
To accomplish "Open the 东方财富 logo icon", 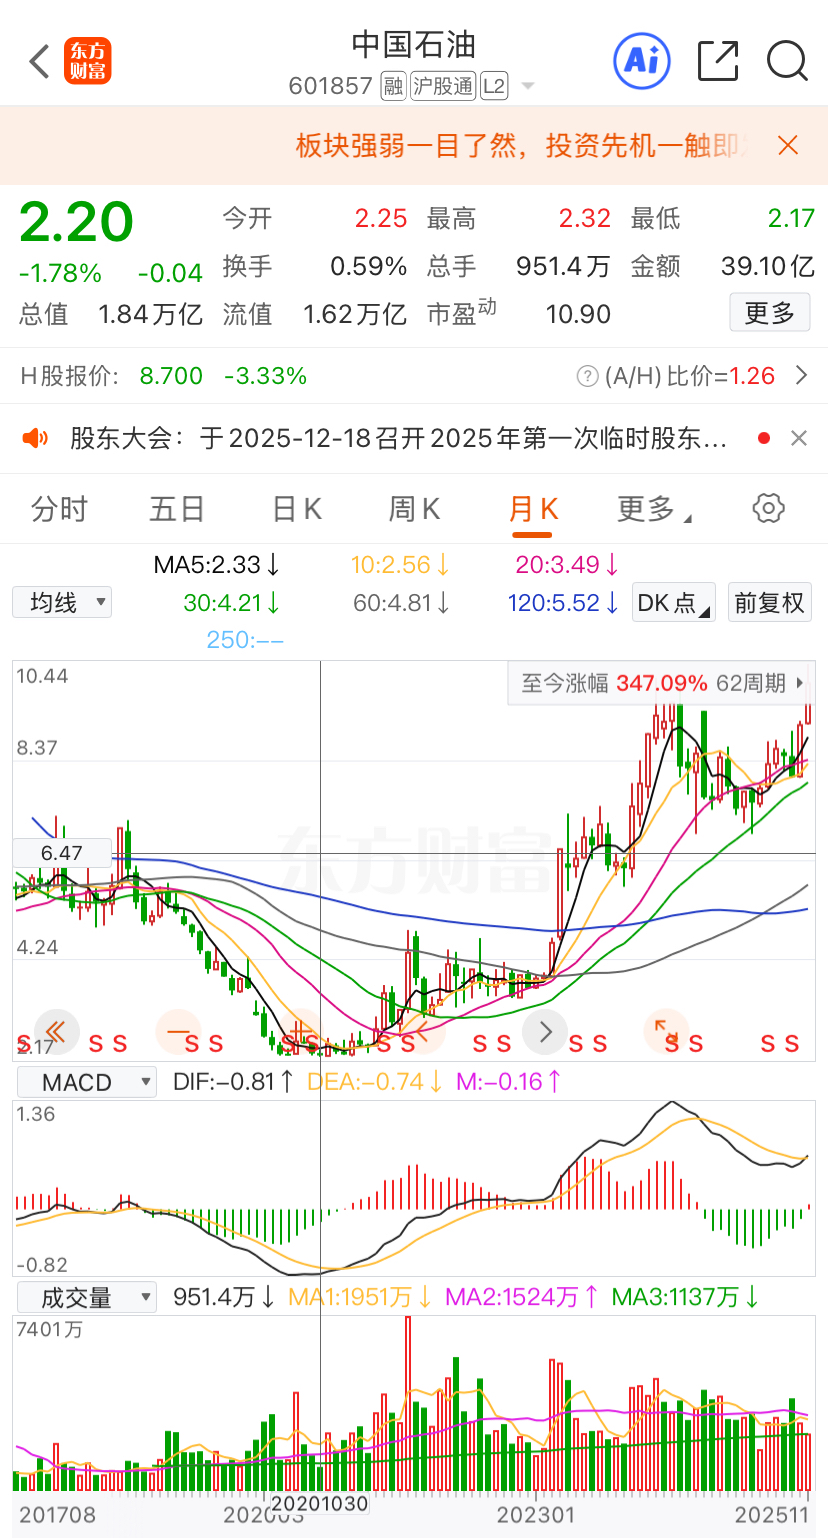I will (88, 61).
